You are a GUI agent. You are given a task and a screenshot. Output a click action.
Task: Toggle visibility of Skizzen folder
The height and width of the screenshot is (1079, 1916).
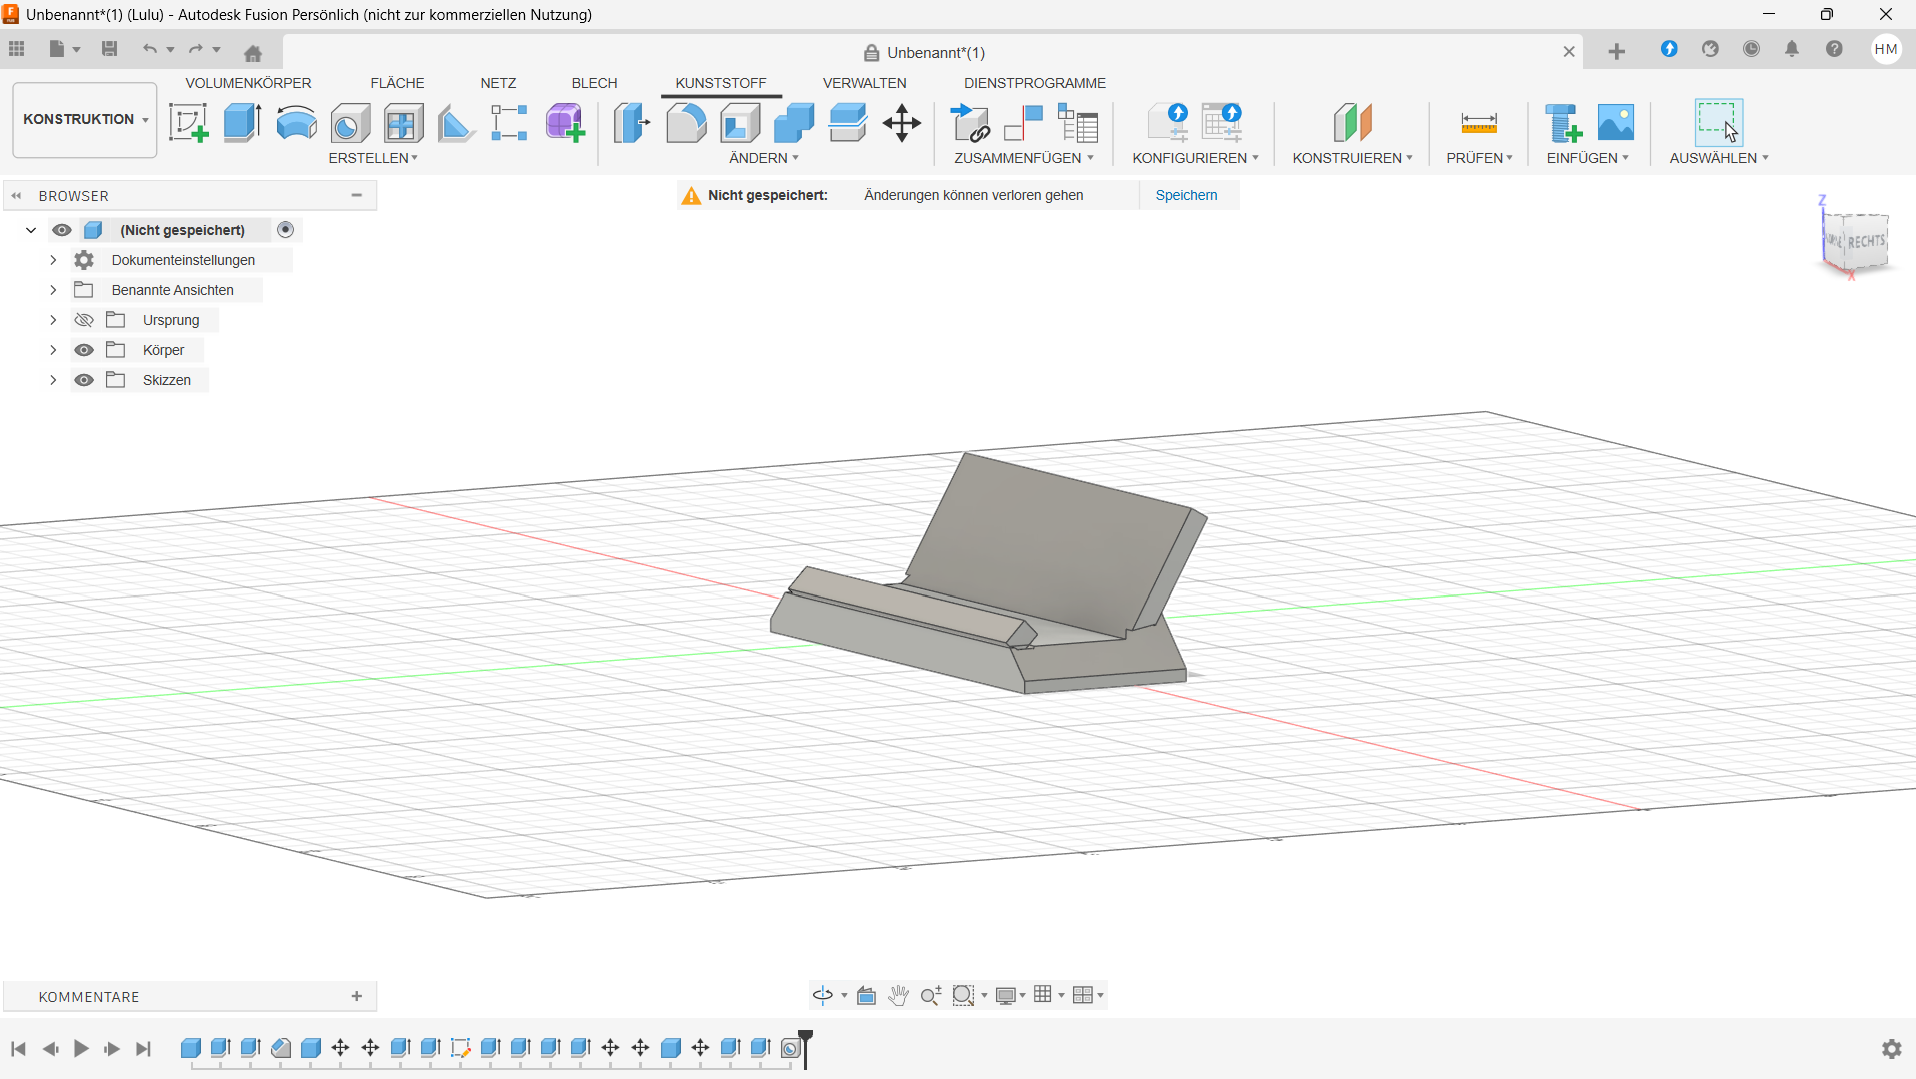tap(84, 380)
